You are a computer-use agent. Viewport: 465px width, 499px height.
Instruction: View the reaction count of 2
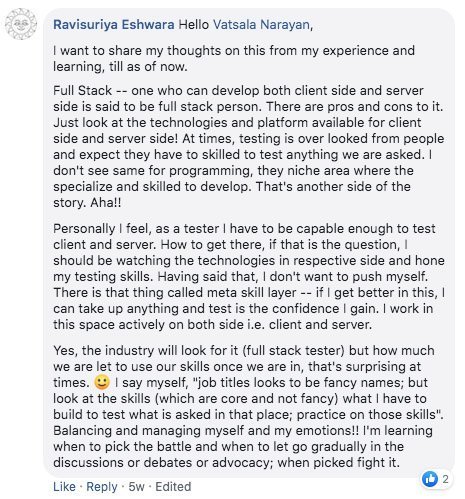click(x=445, y=479)
